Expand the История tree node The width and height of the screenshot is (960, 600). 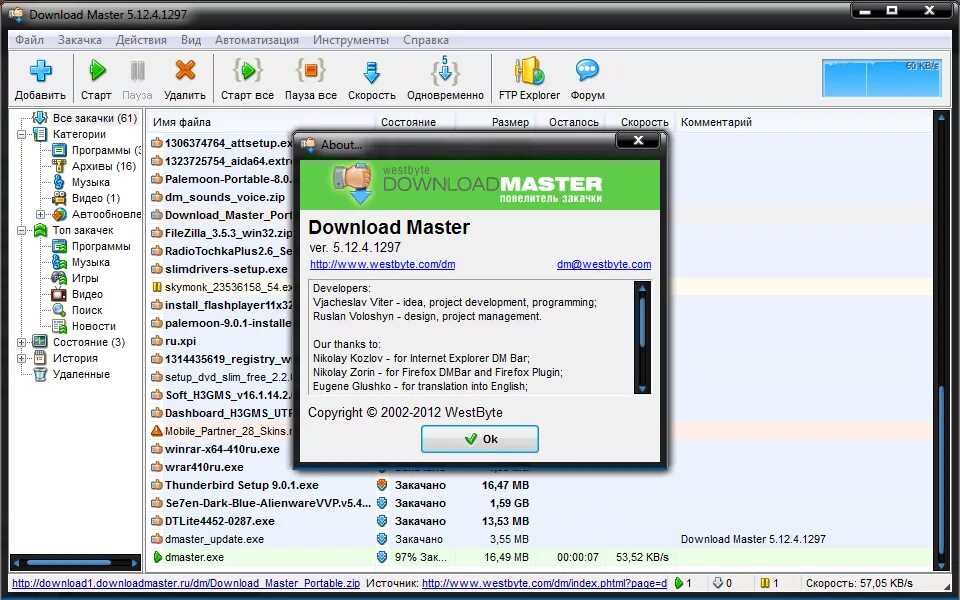pyautogui.click(x=21, y=358)
